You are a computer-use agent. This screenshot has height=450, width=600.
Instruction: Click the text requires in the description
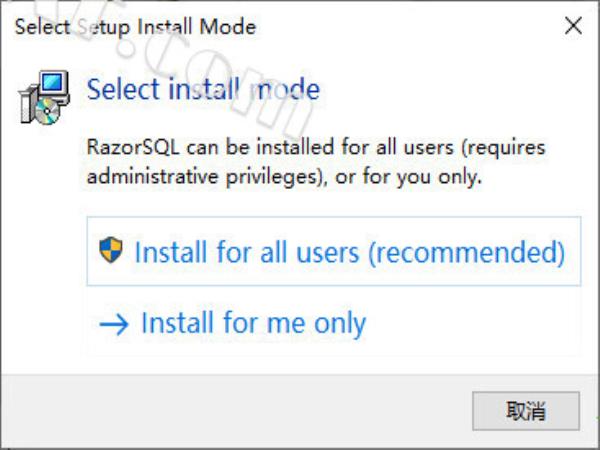504,148
